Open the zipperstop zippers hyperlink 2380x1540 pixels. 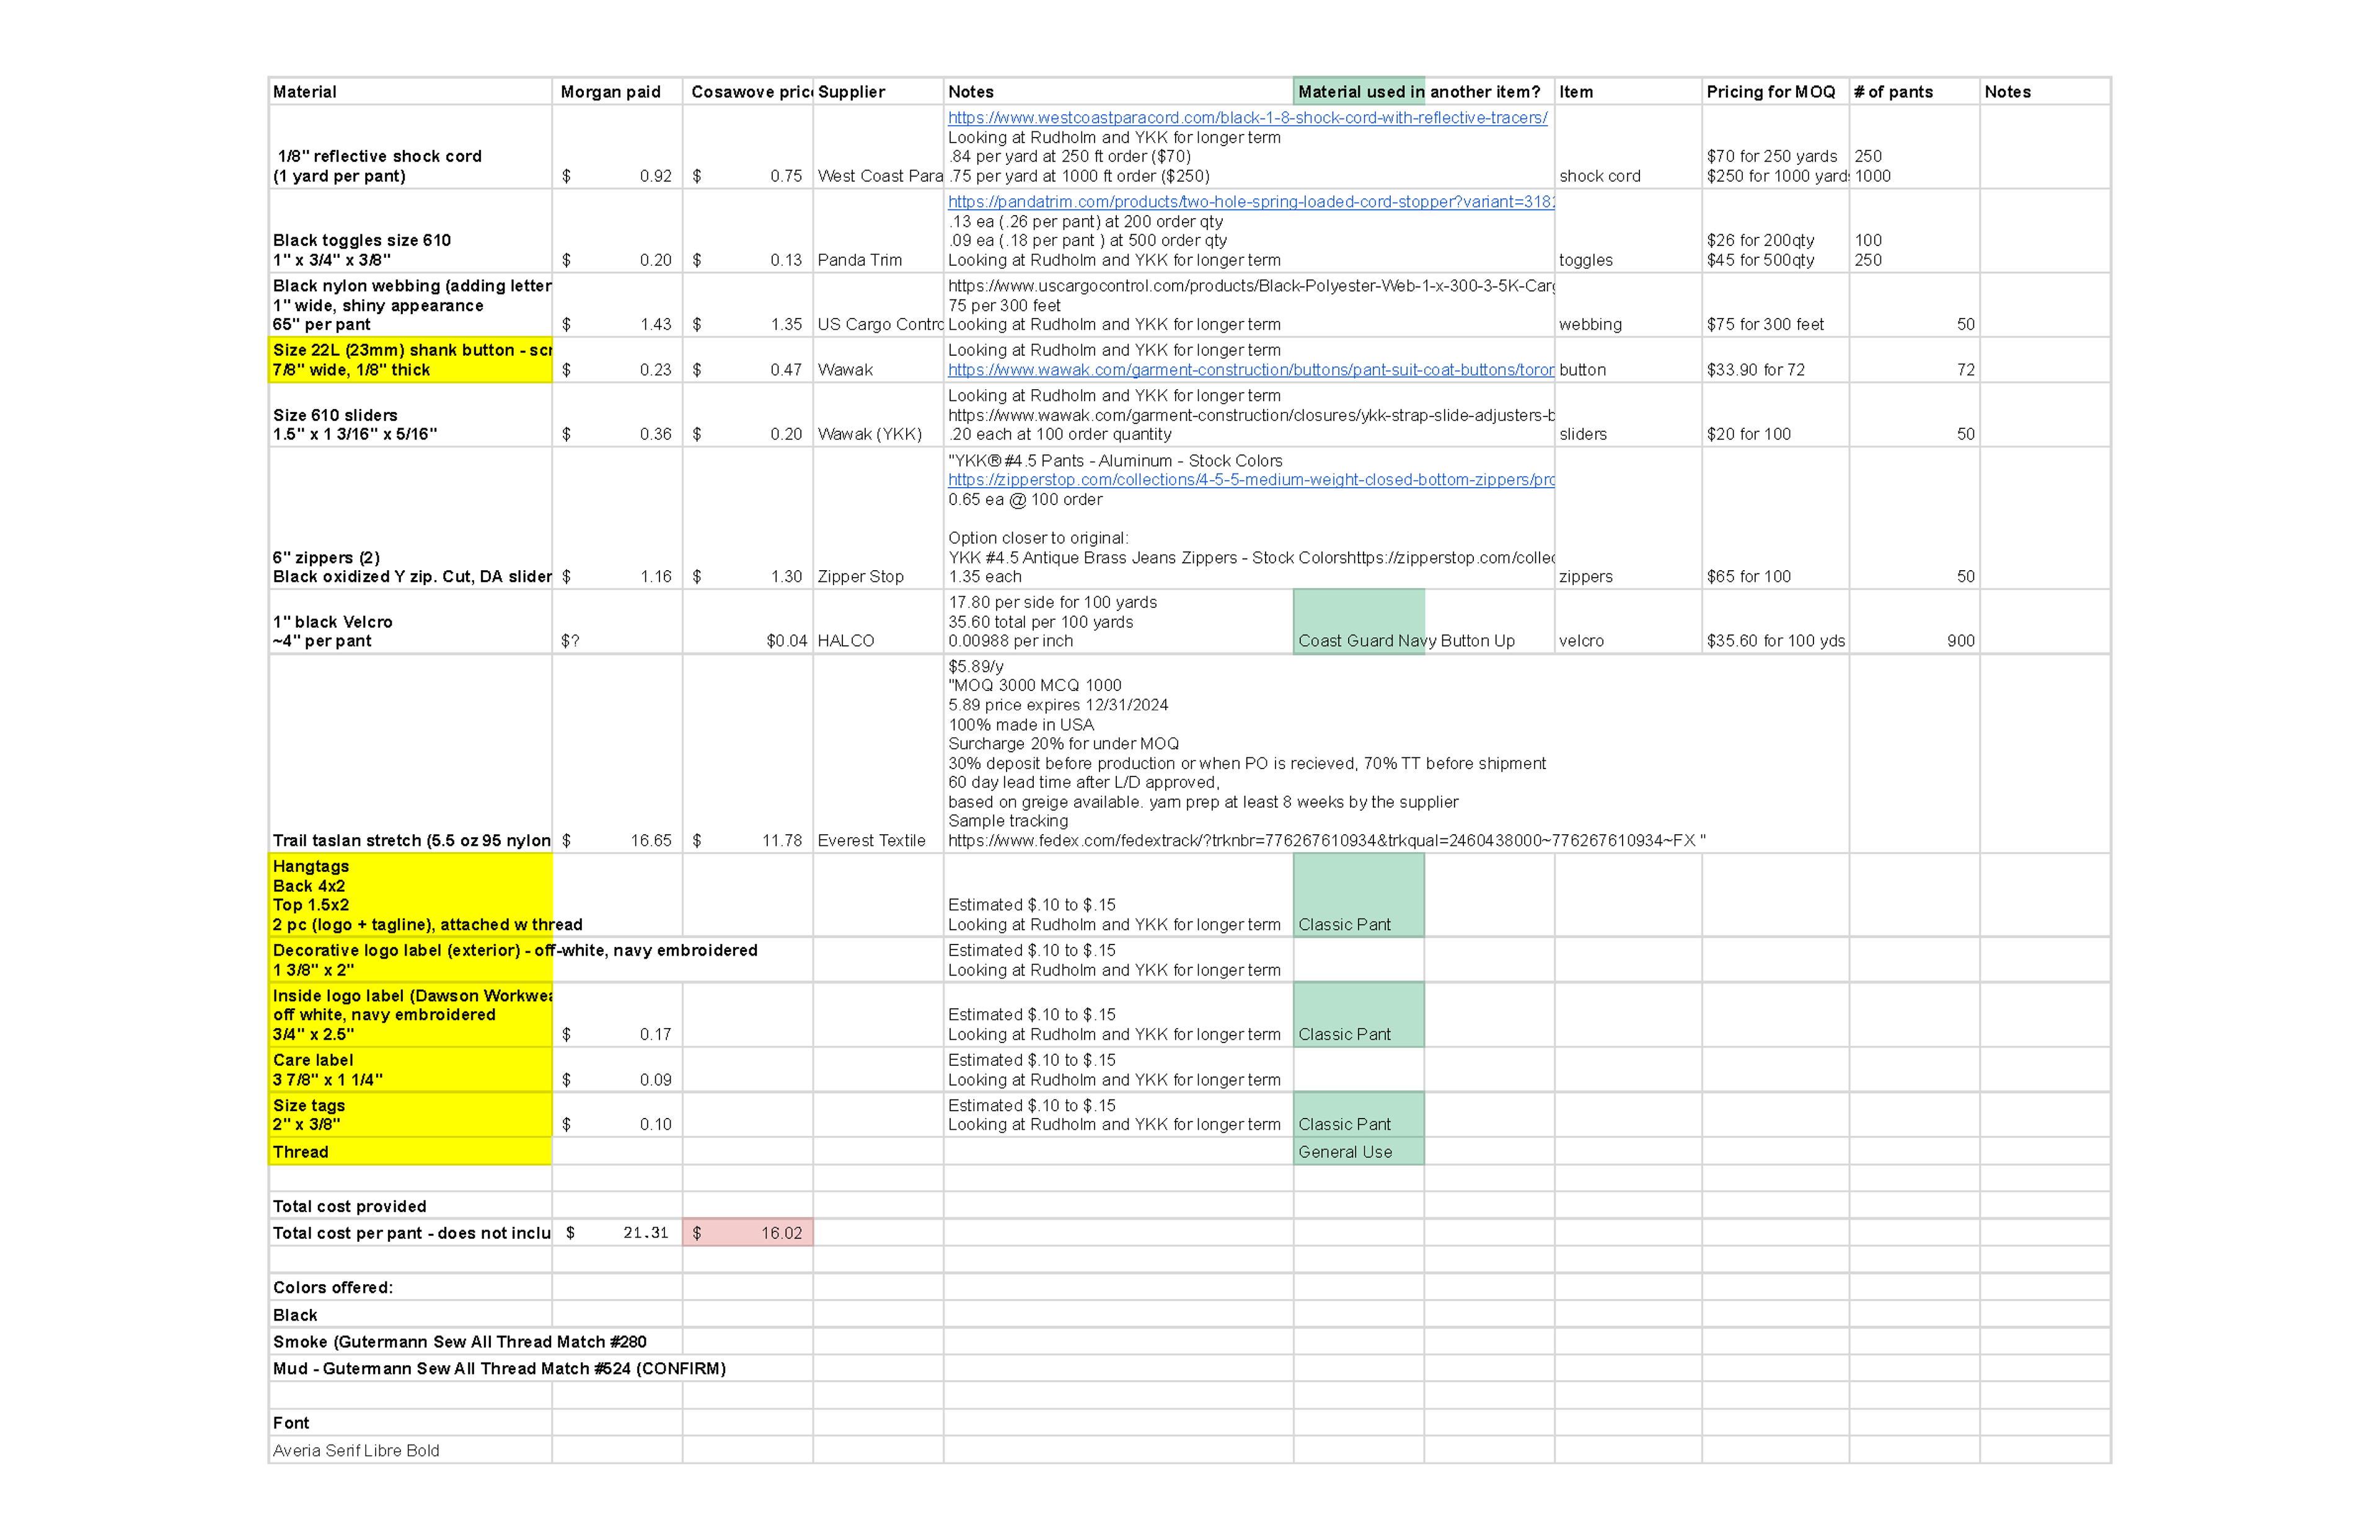tap(1250, 480)
